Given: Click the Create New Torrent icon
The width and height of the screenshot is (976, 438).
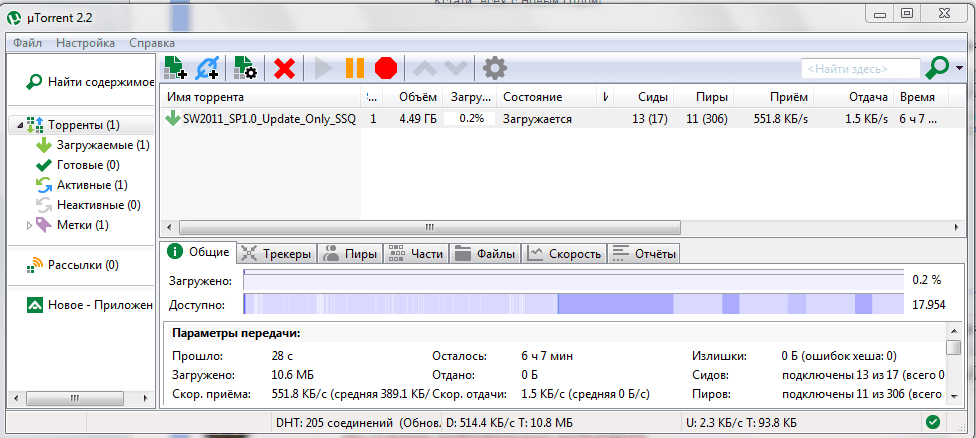Looking at the screenshot, I should tap(245, 67).
